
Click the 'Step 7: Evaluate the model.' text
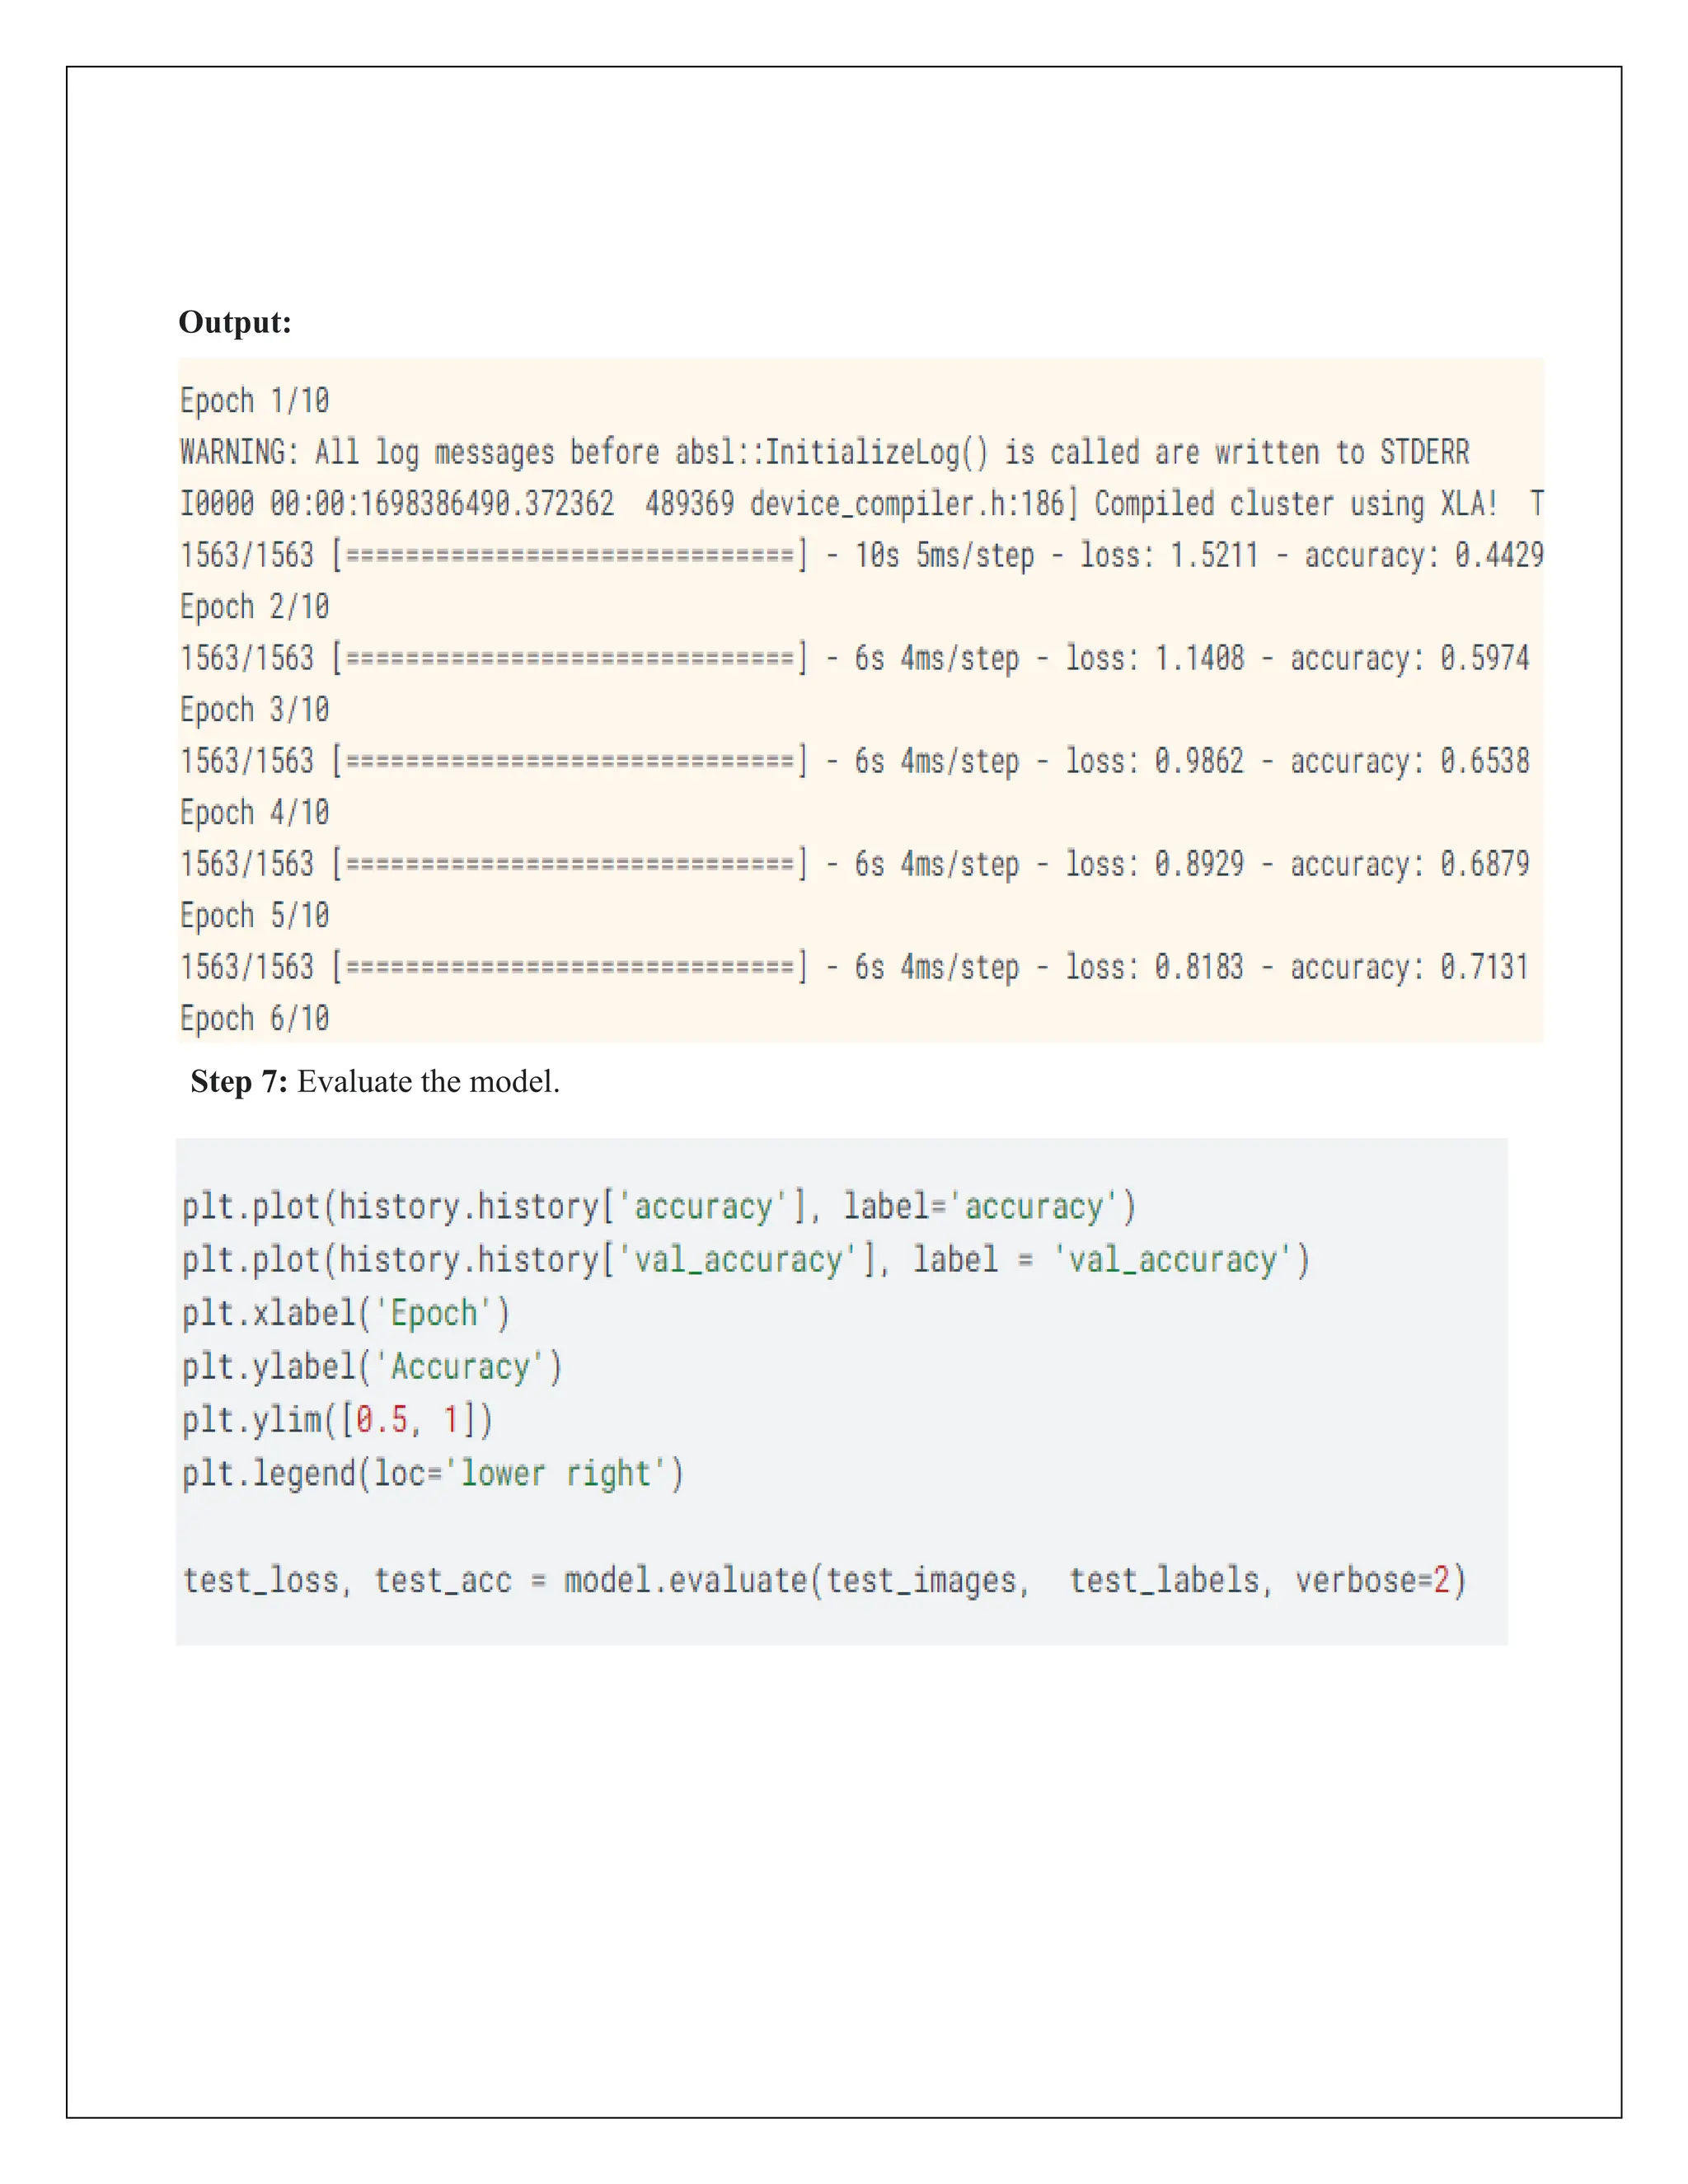(375, 1082)
